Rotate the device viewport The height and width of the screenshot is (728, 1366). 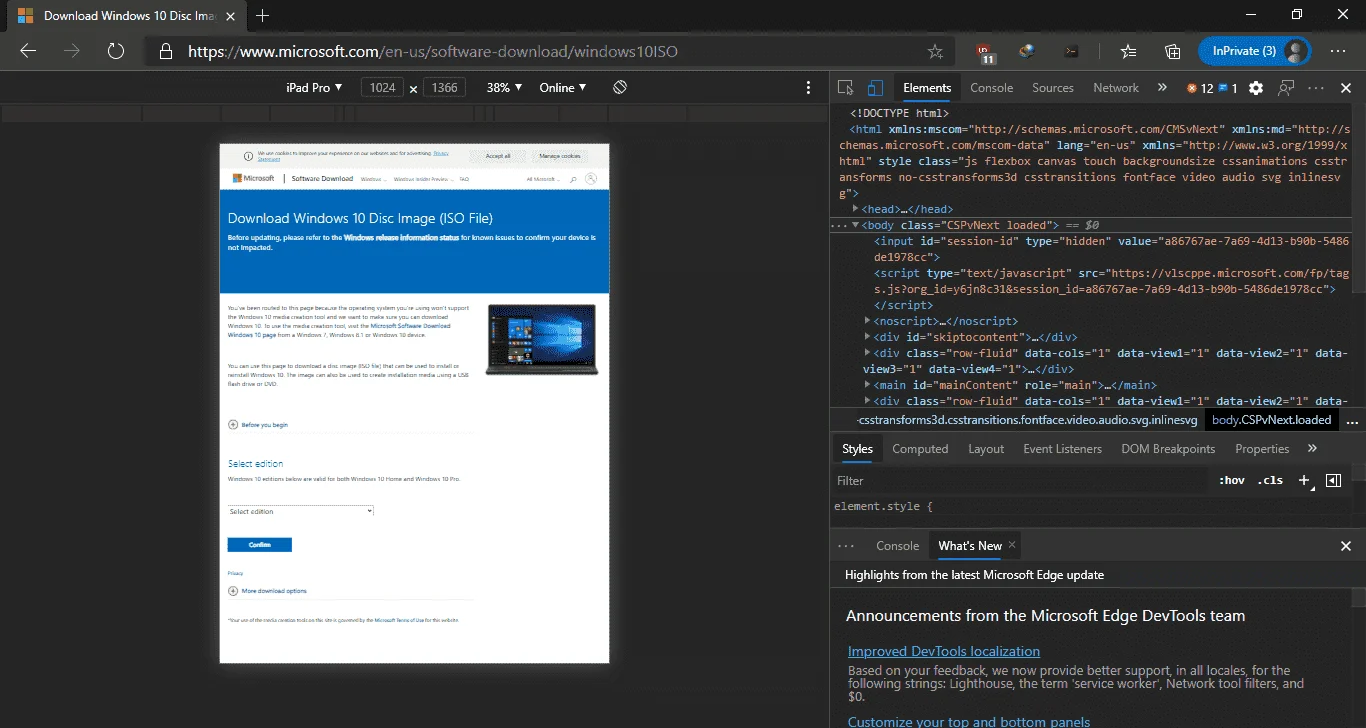[620, 87]
